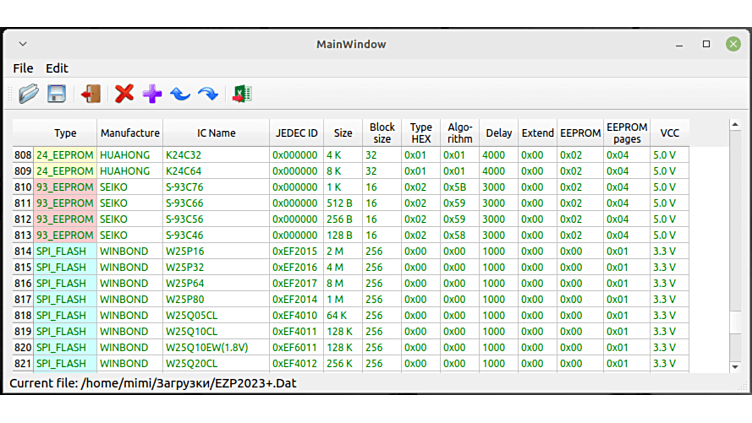The height and width of the screenshot is (423, 752).
Task: Select the W25Q10EW(1.8V) IC name cell
Action: click(x=207, y=347)
